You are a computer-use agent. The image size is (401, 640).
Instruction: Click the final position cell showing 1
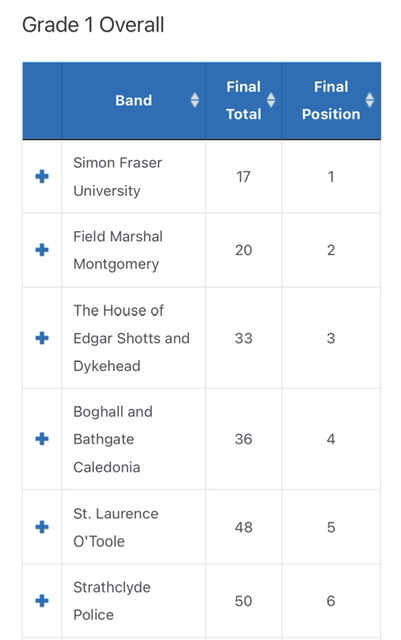pyautogui.click(x=331, y=177)
